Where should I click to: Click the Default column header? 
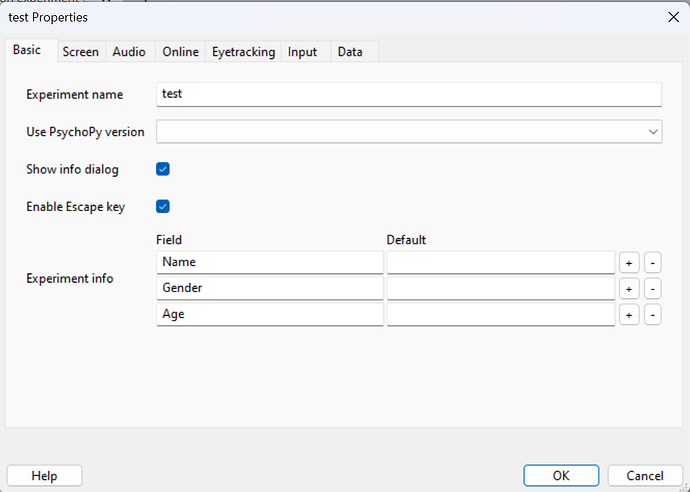click(406, 240)
